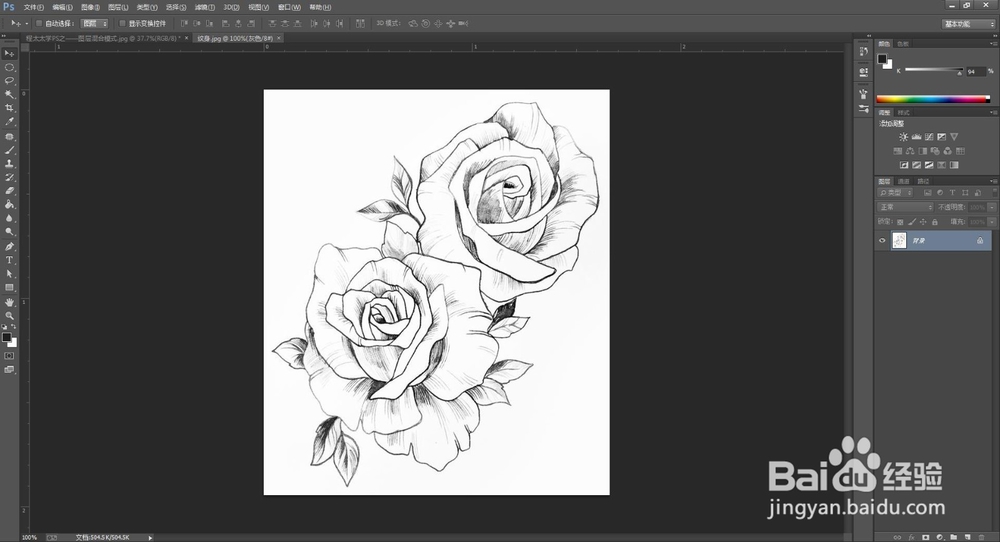
Task: Click the foreground color swatch in toolbox
Action: 6,337
